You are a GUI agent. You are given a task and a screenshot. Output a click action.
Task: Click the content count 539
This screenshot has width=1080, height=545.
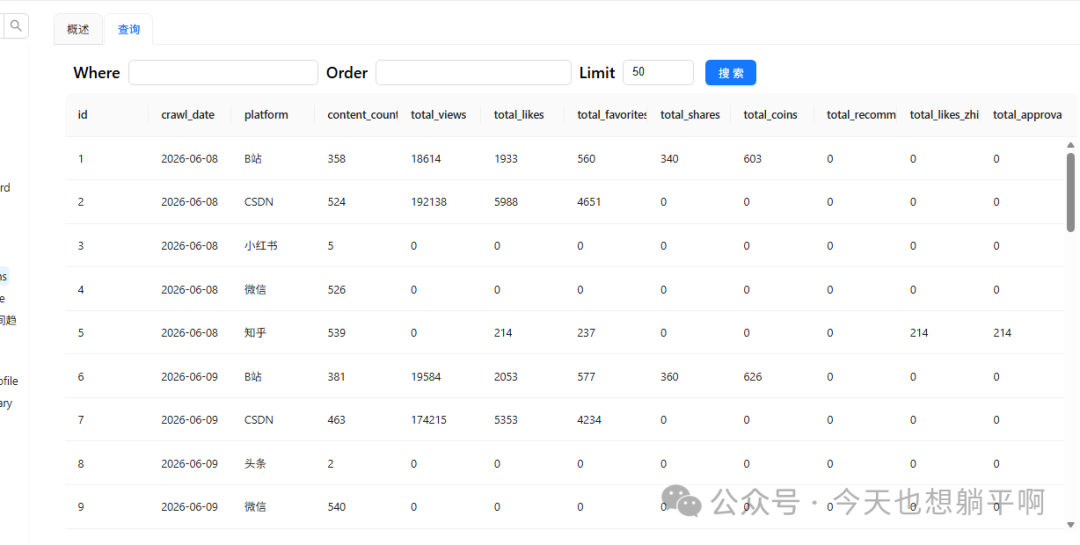[x=337, y=333]
